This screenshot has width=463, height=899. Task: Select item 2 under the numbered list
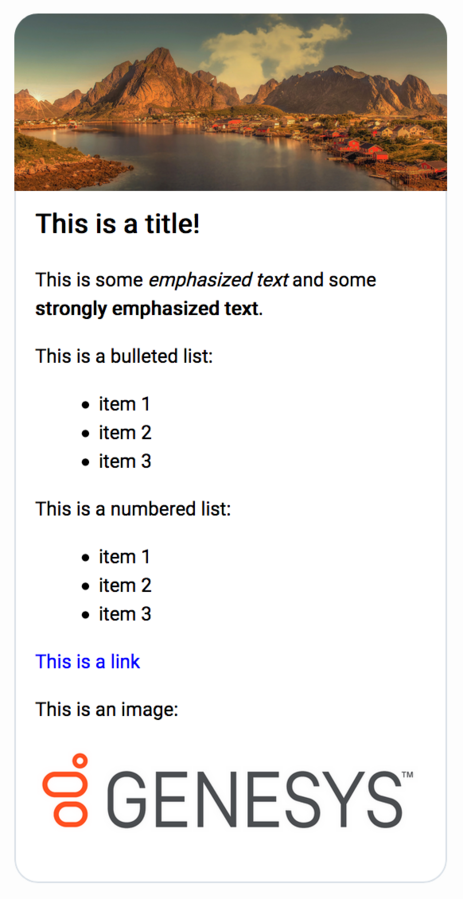(x=125, y=585)
